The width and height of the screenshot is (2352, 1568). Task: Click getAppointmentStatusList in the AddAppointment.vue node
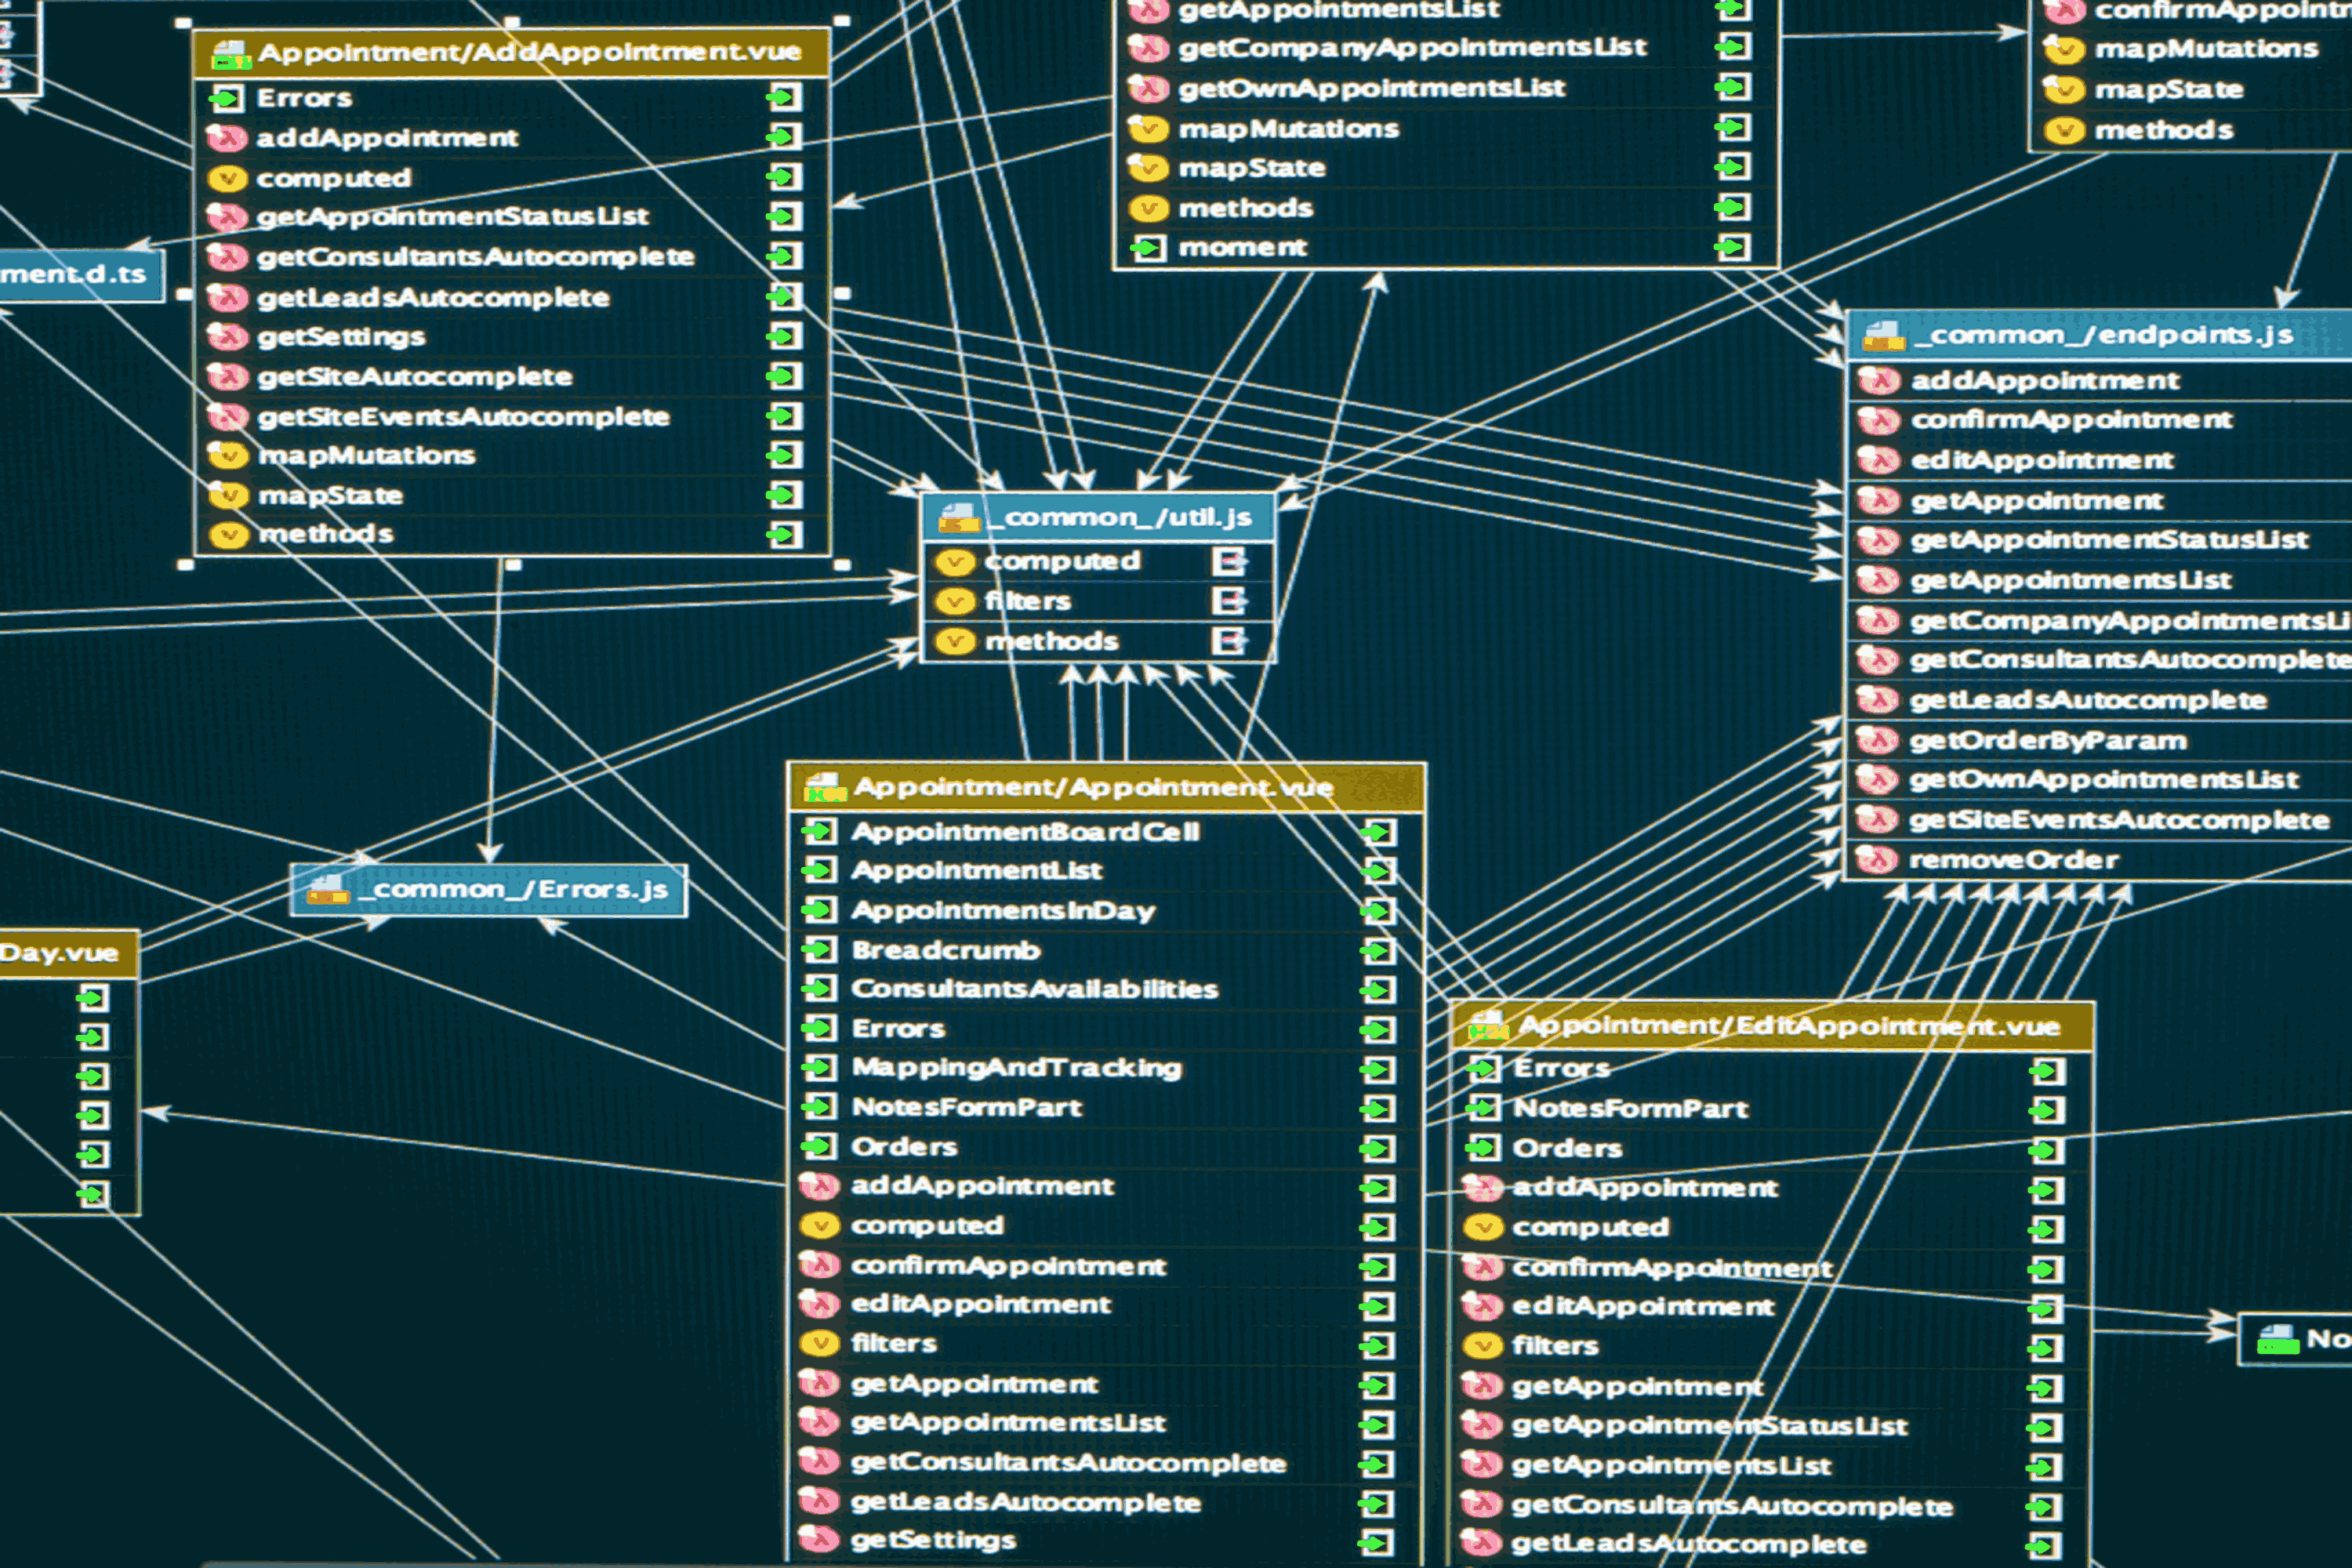pyautogui.click(x=452, y=217)
